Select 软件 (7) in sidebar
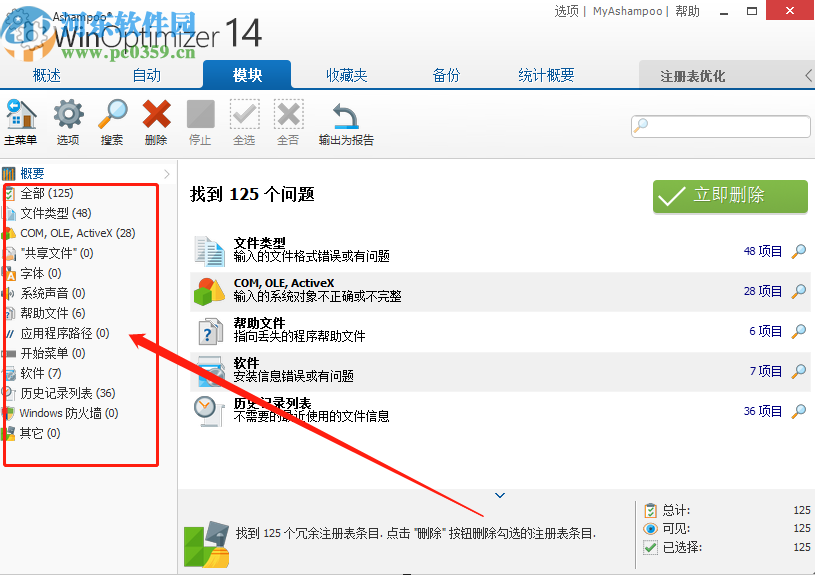The width and height of the screenshot is (815, 575). tap(41, 374)
